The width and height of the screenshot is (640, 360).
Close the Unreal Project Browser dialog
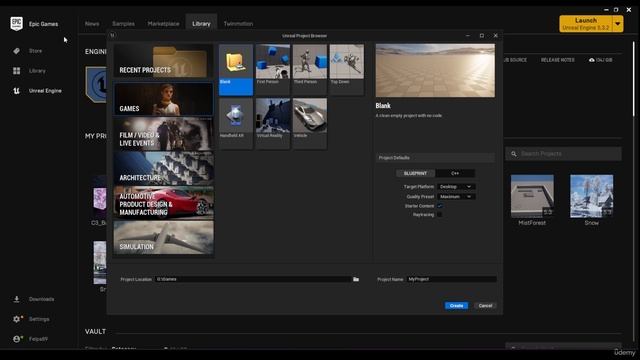[x=496, y=36]
